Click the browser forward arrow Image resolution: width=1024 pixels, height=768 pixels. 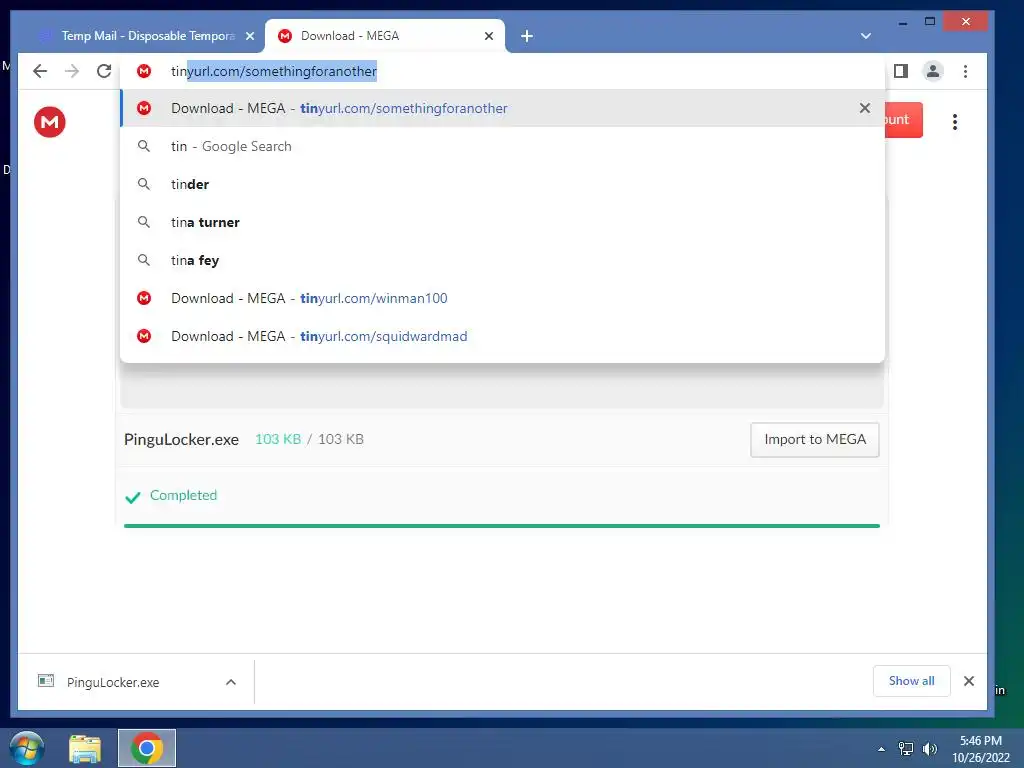point(72,71)
